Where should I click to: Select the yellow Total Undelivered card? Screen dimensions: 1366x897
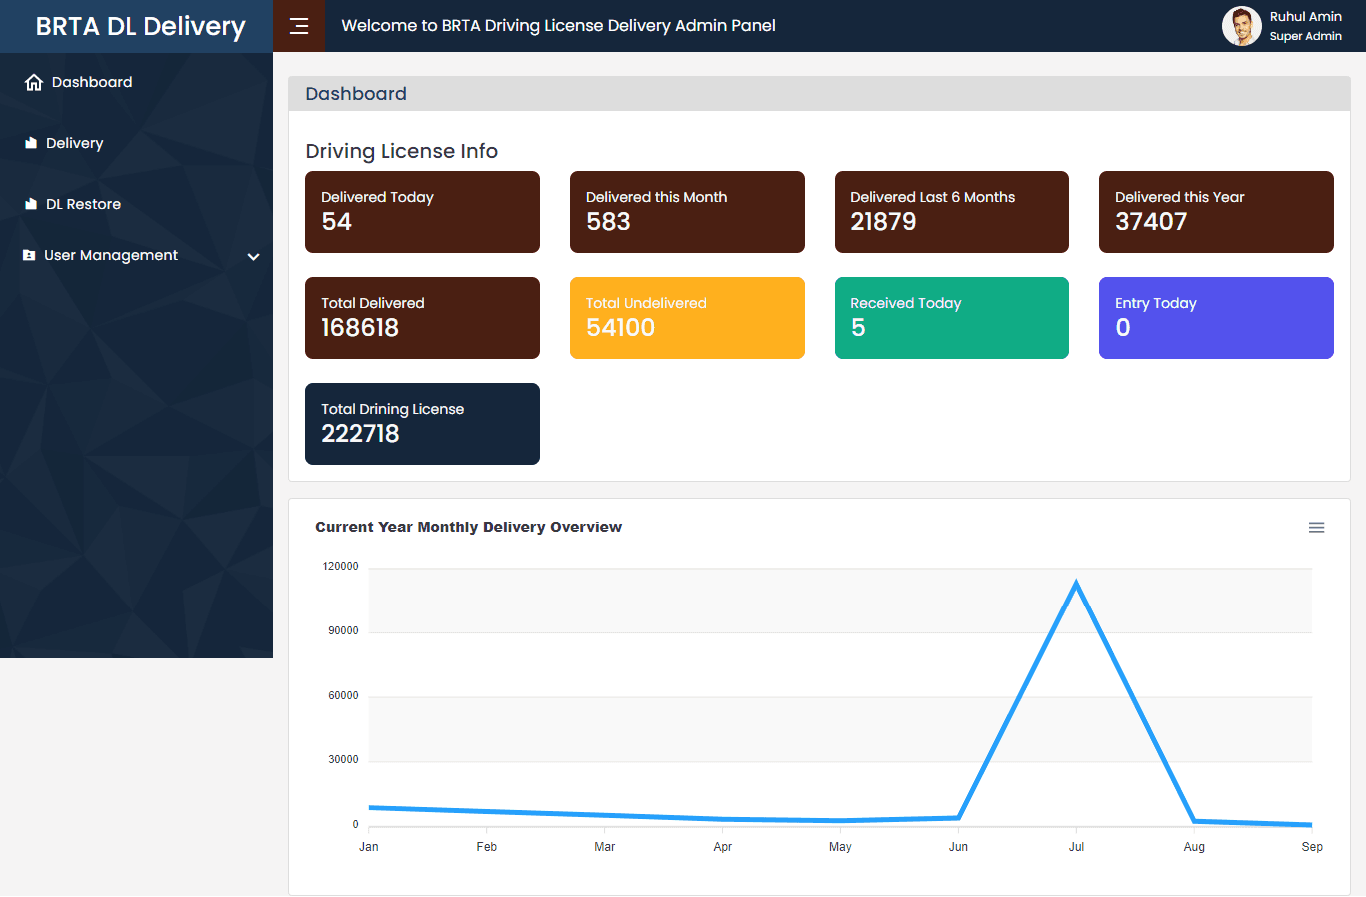tap(687, 318)
